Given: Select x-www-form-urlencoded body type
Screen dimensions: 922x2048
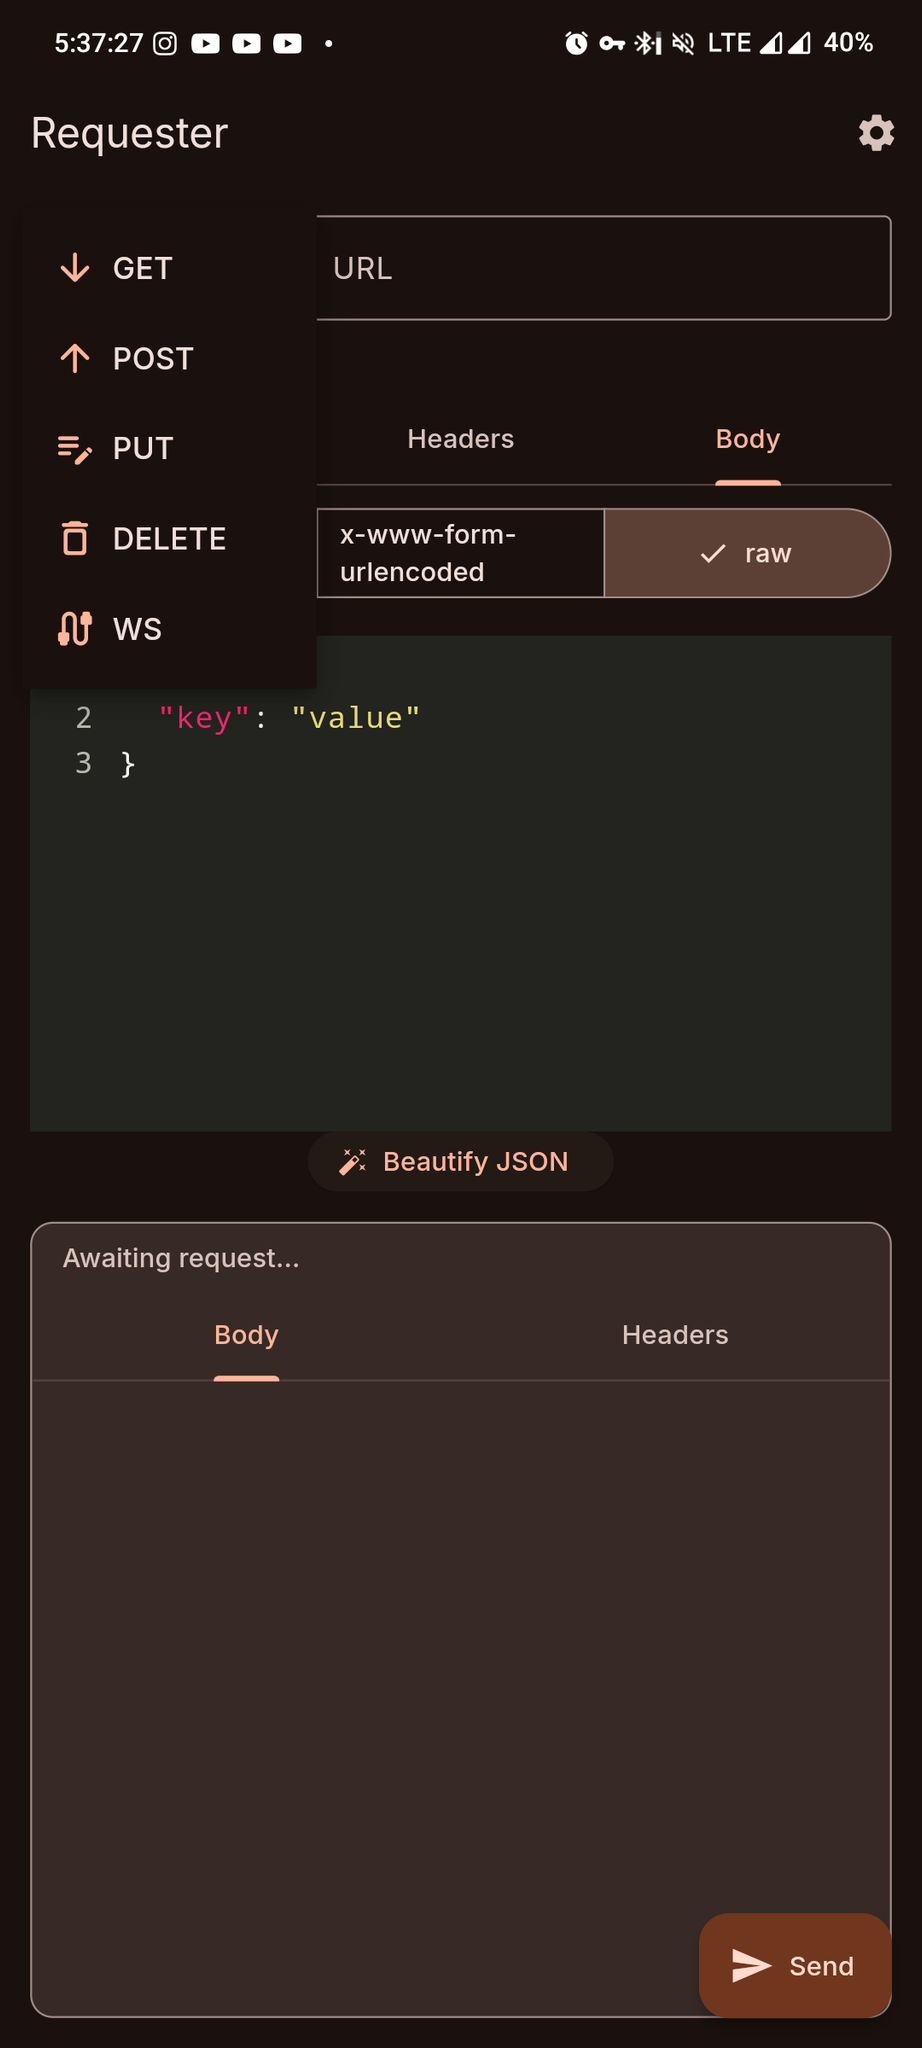Looking at the screenshot, I should (461, 553).
